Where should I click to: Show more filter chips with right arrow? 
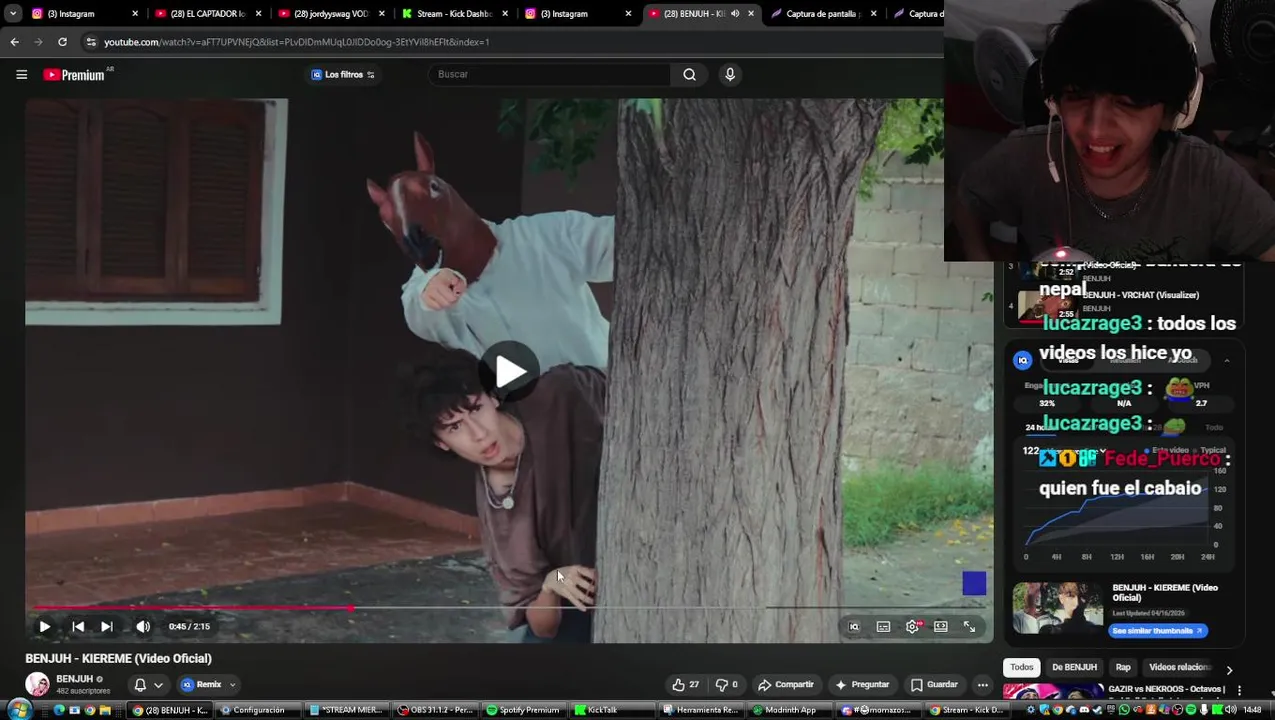pyautogui.click(x=1229, y=669)
